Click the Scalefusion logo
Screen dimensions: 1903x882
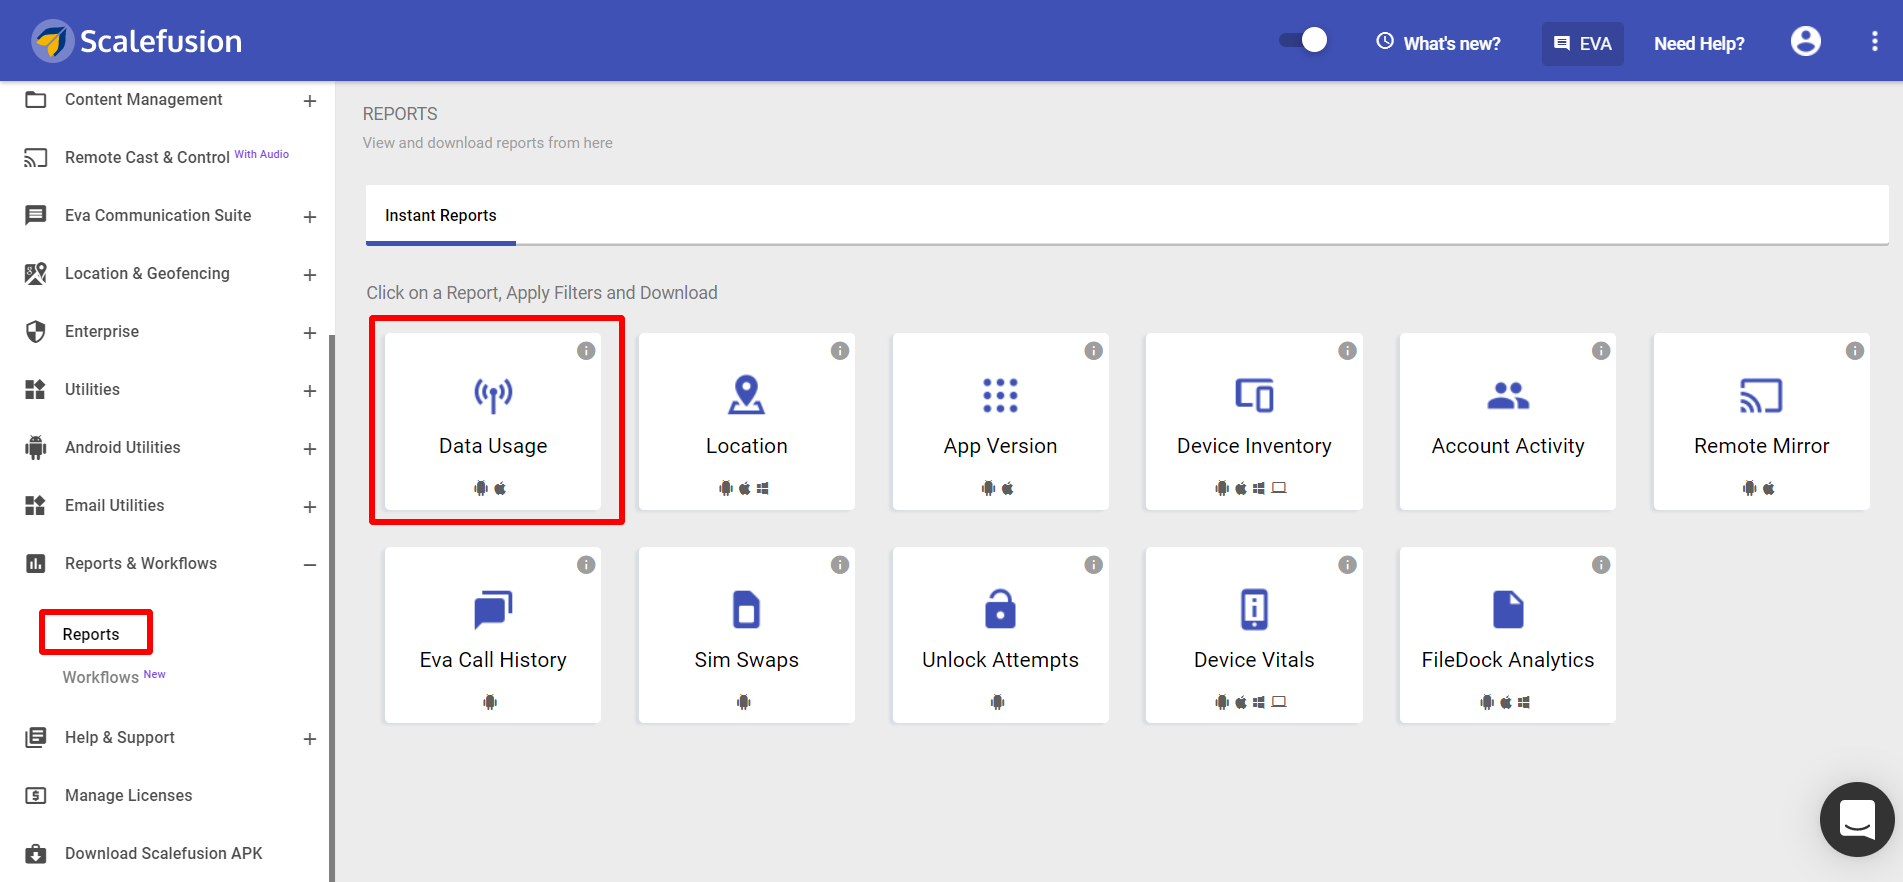pos(137,41)
